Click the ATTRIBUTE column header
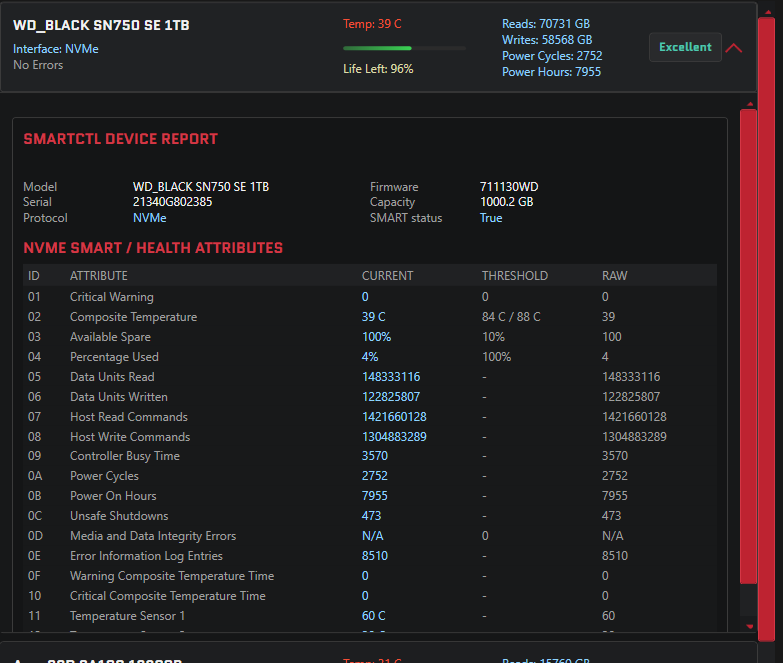The width and height of the screenshot is (783, 663). [x=99, y=276]
